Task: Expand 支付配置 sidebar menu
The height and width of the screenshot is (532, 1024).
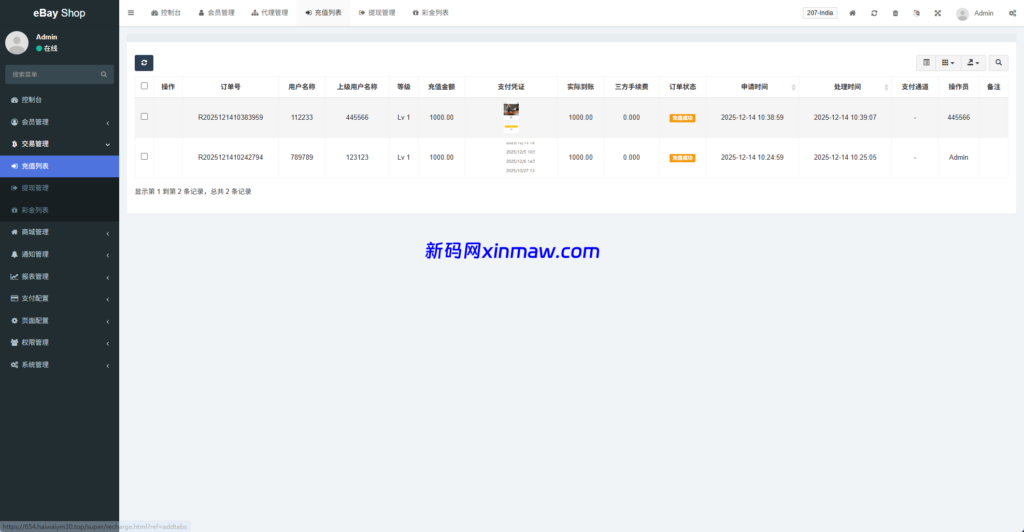Action: [x=59, y=298]
